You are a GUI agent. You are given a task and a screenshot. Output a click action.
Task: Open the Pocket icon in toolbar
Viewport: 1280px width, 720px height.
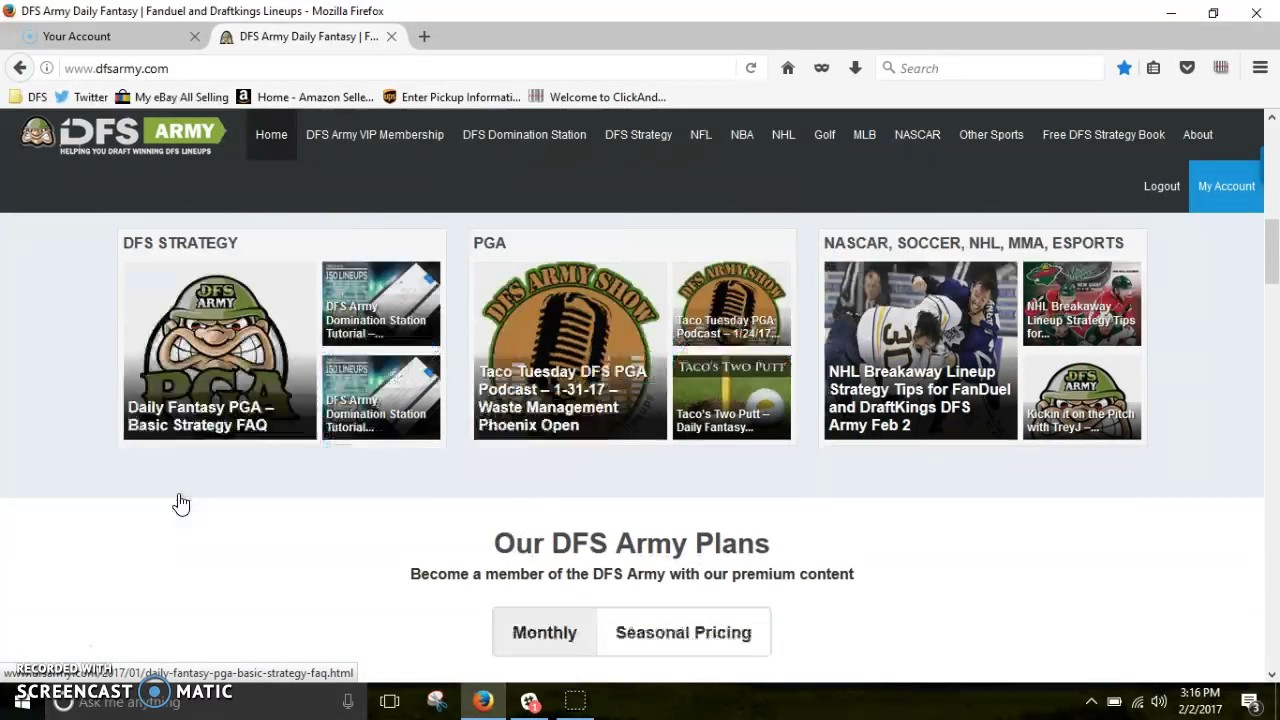click(1187, 68)
